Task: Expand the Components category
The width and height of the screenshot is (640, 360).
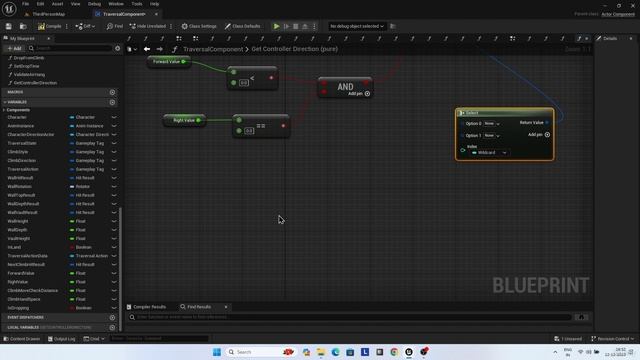Action: 4,110
